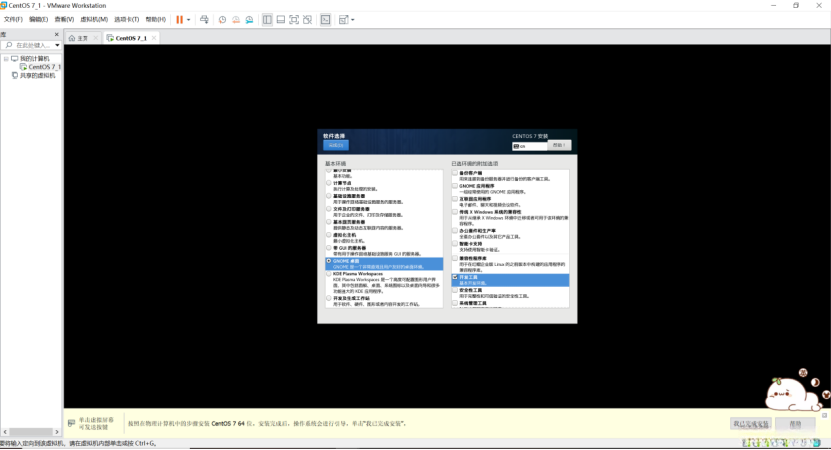Open the 文件(F) menu
Image resolution: width=831 pixels, height=450 pixels.
click(x=13, y=20)
